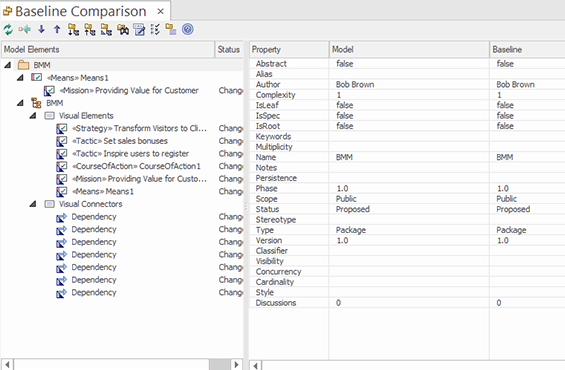Viewport: 565px width, 370px height.
Task: Click folder icon with up arrow
Action: click(90, 30)
